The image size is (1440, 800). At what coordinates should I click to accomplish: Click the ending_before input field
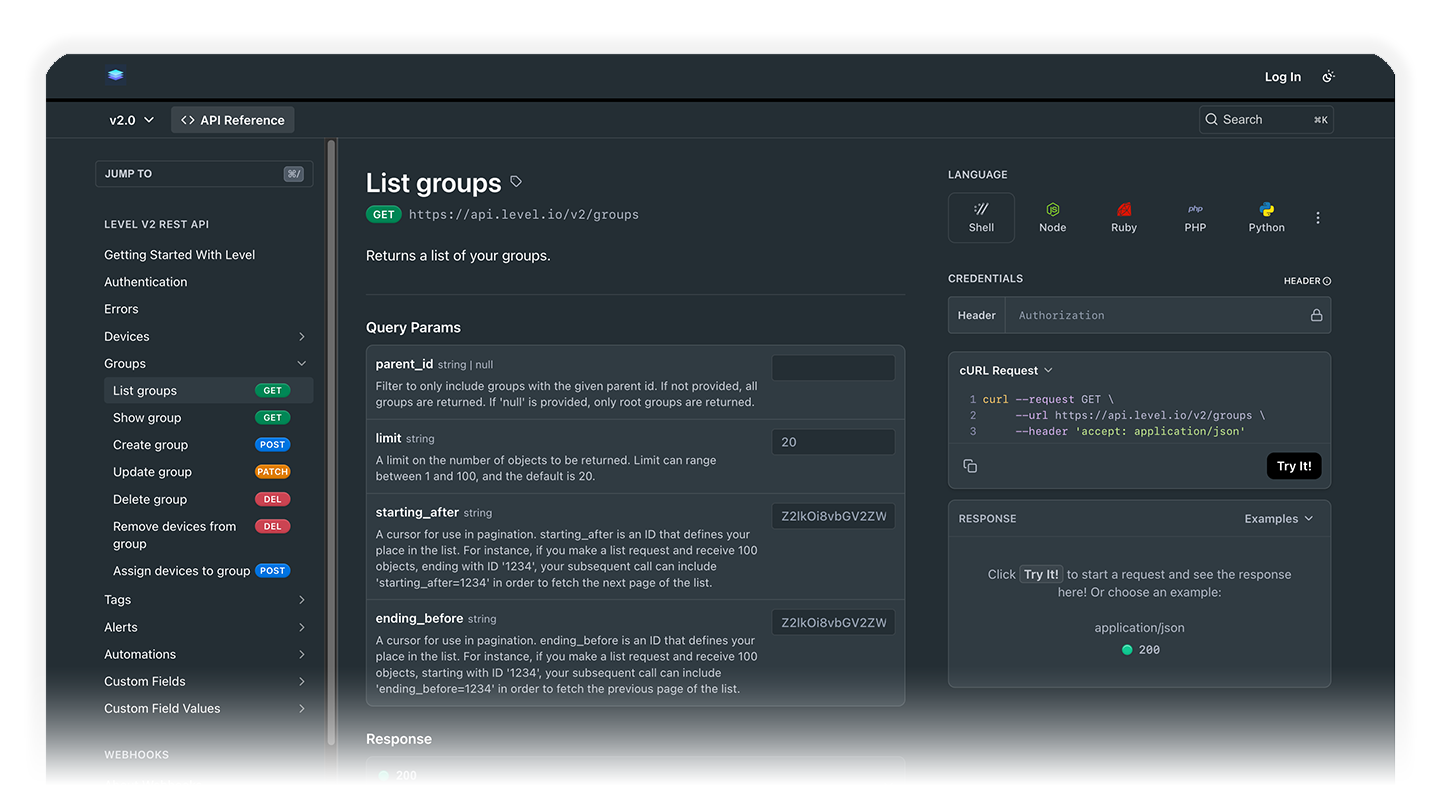(833, 622)
